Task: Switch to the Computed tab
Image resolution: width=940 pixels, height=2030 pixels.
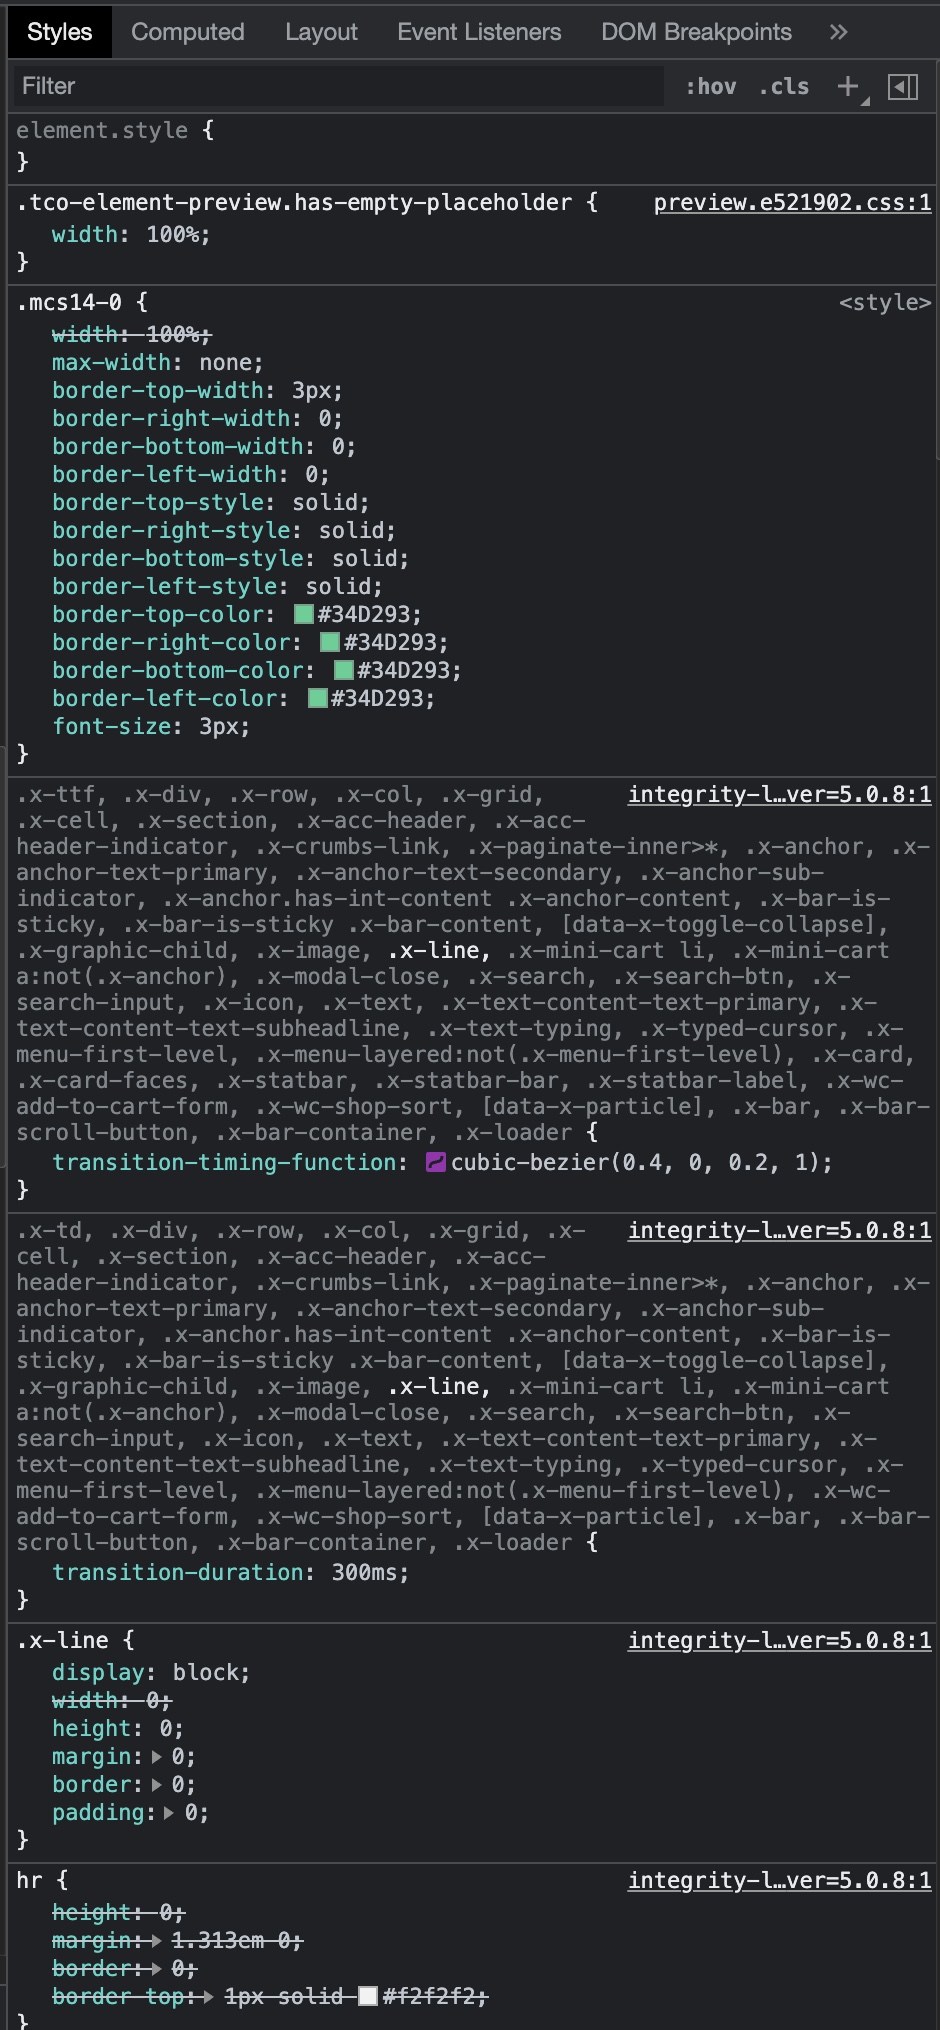Action: 188,32
